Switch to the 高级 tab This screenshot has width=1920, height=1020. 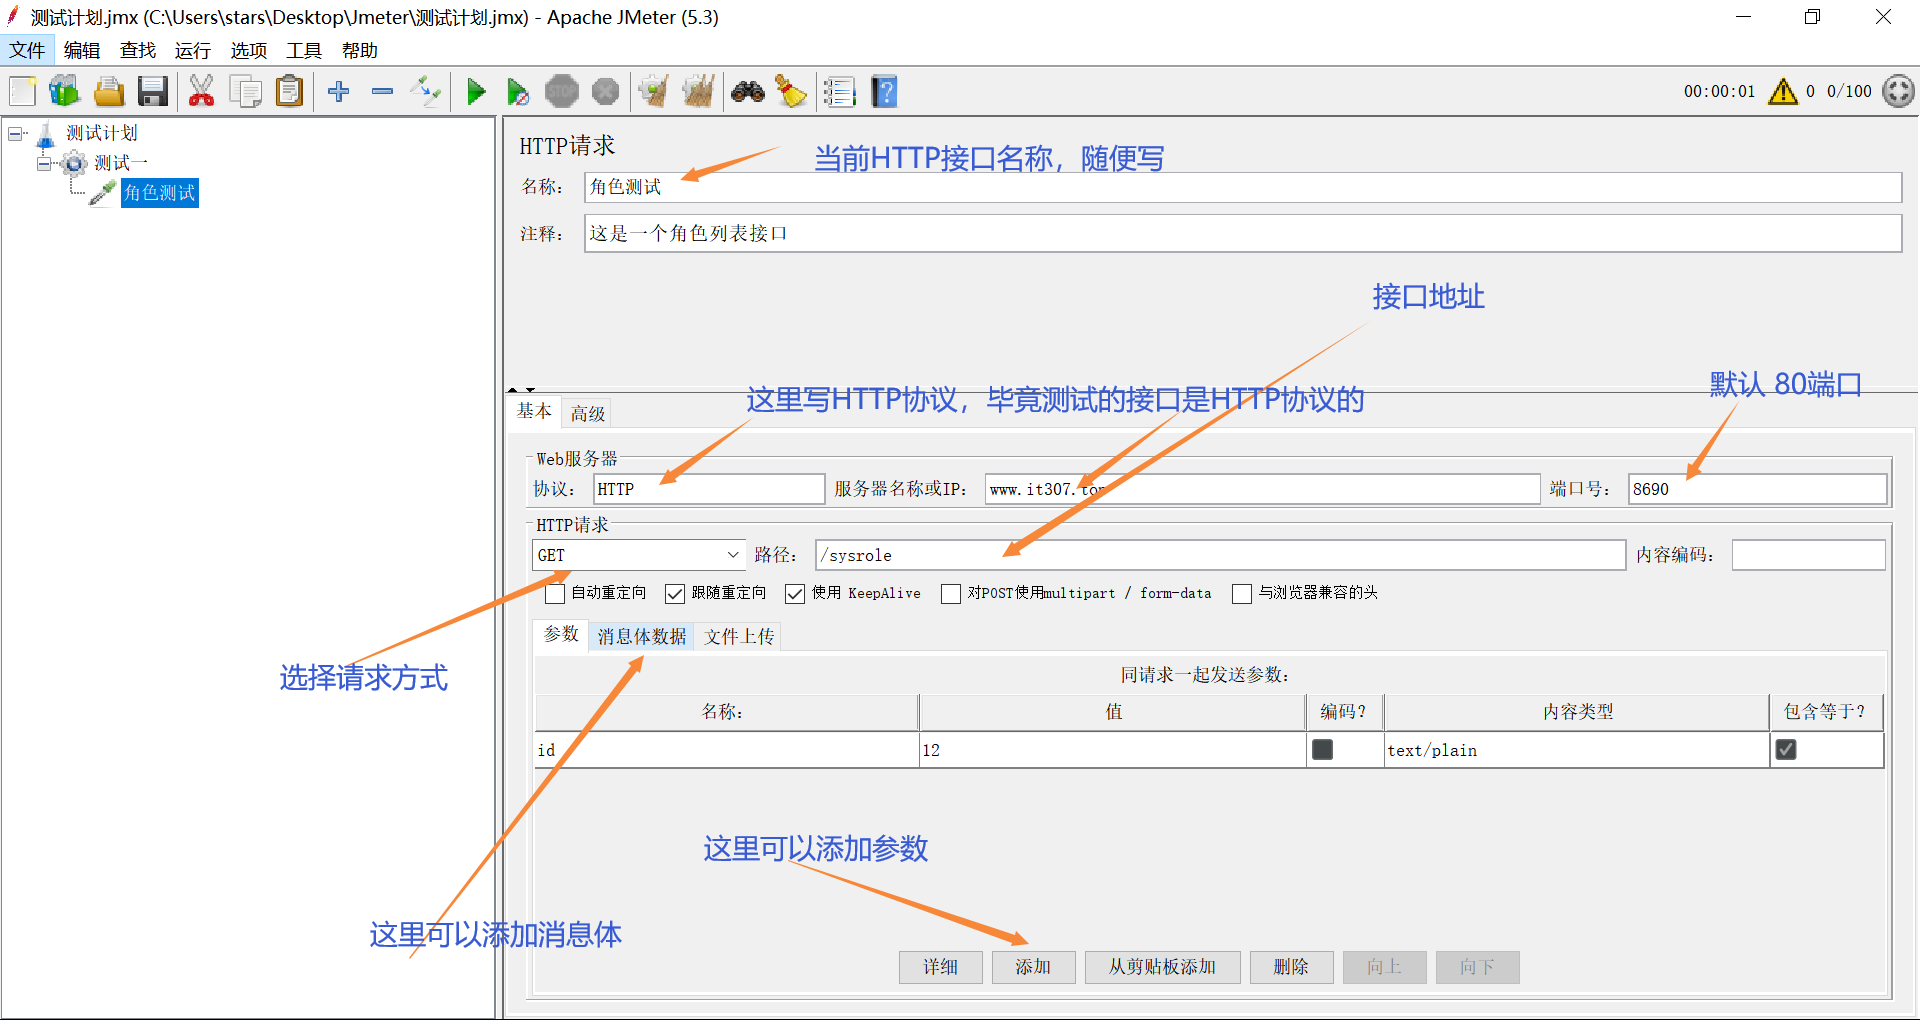(587, 412)
